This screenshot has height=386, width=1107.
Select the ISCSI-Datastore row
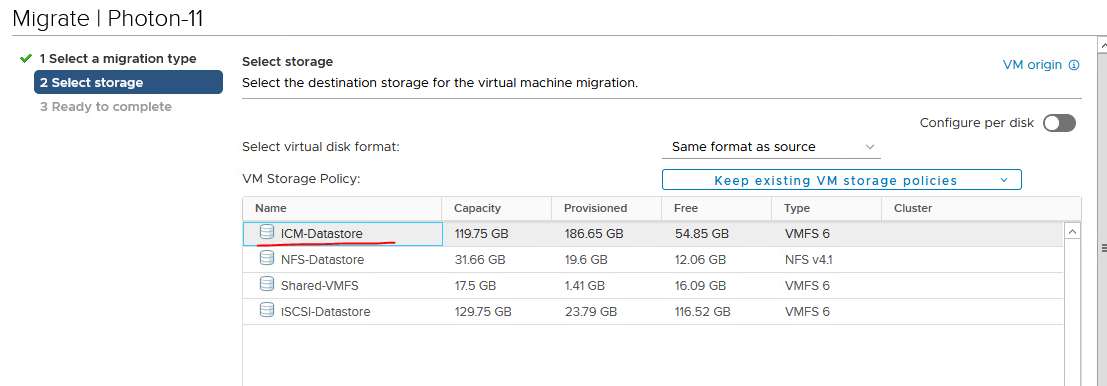pyautogui.click(x=652, y=311)
